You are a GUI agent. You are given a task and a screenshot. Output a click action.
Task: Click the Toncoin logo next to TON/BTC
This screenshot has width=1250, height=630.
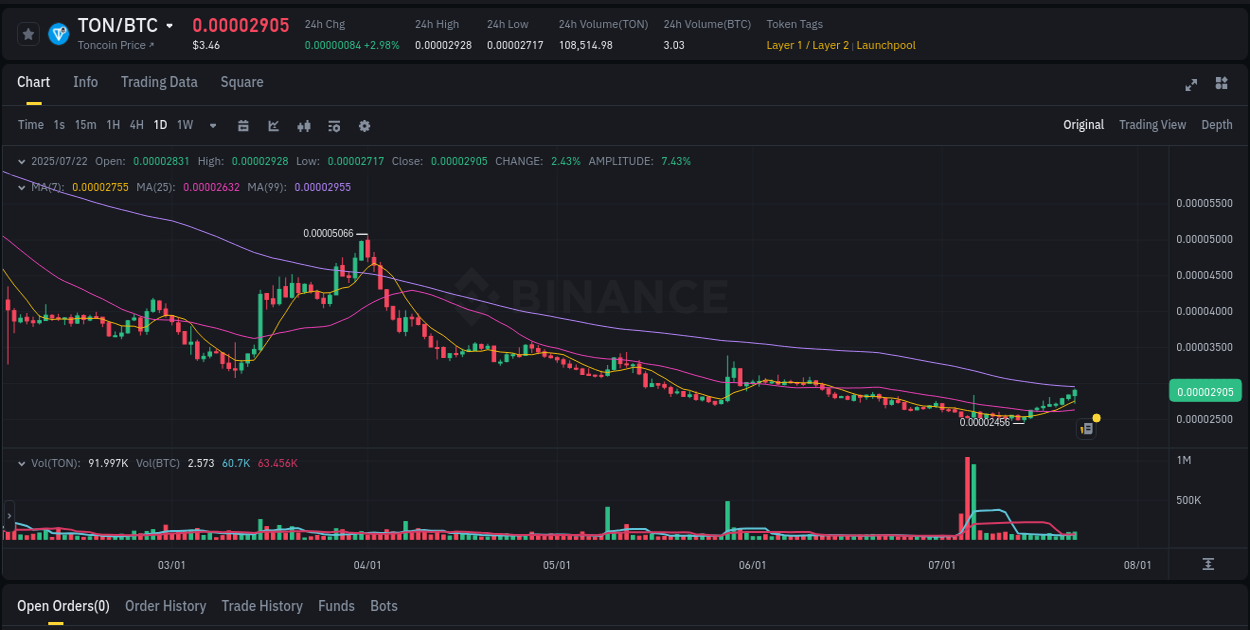coord(59,31)
